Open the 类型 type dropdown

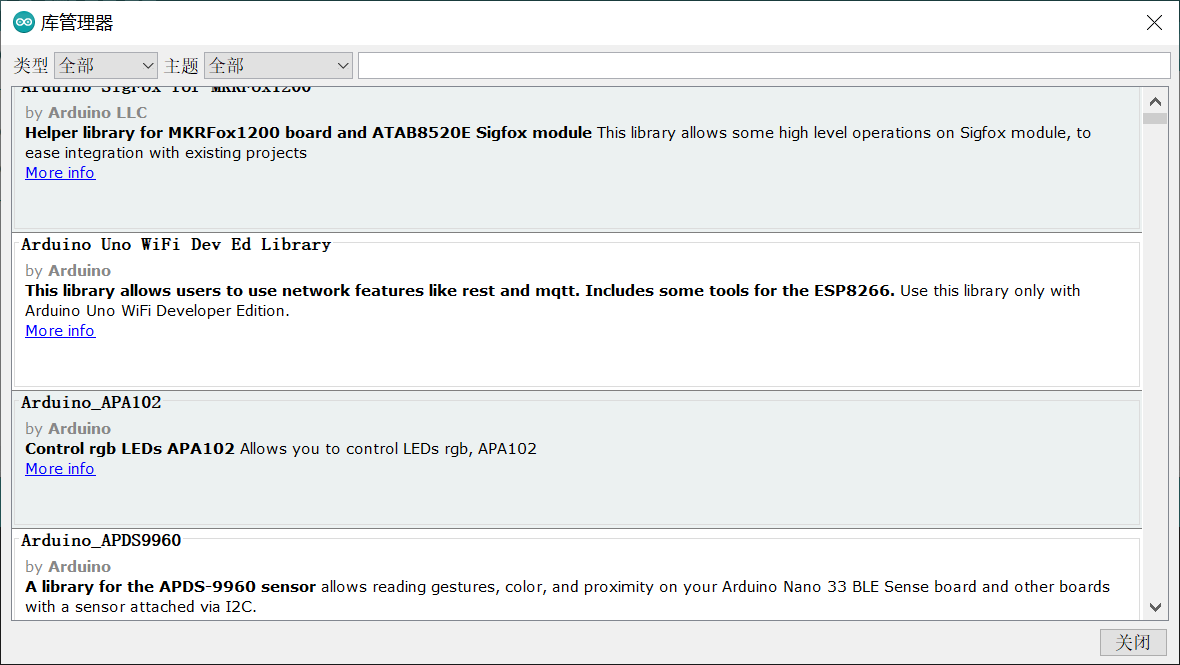(x=105, y=65)
